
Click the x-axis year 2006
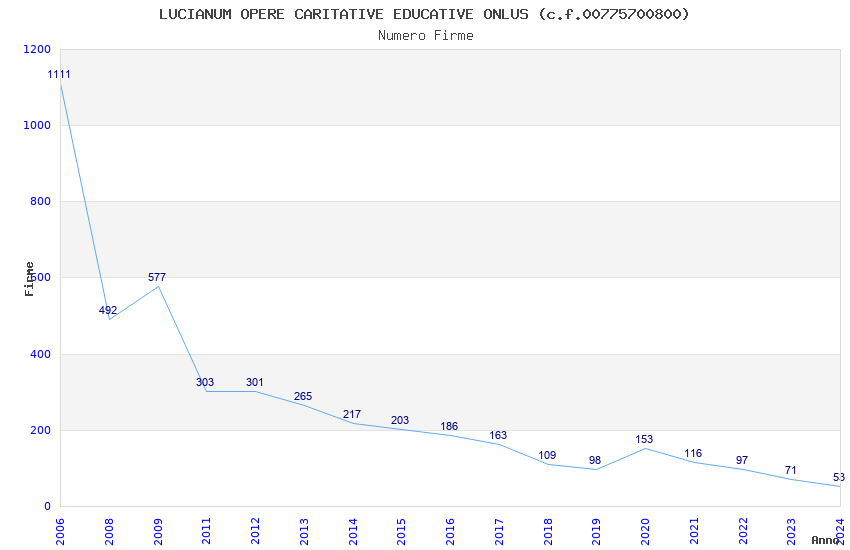tap(60, 531)
